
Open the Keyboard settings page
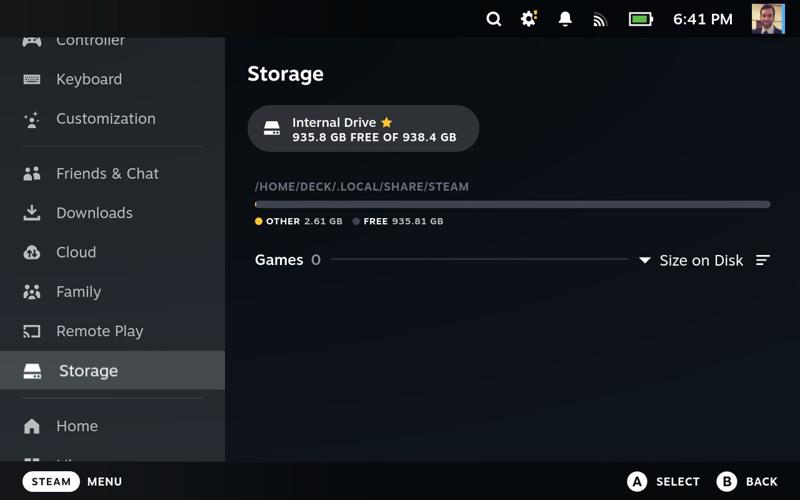112,79
